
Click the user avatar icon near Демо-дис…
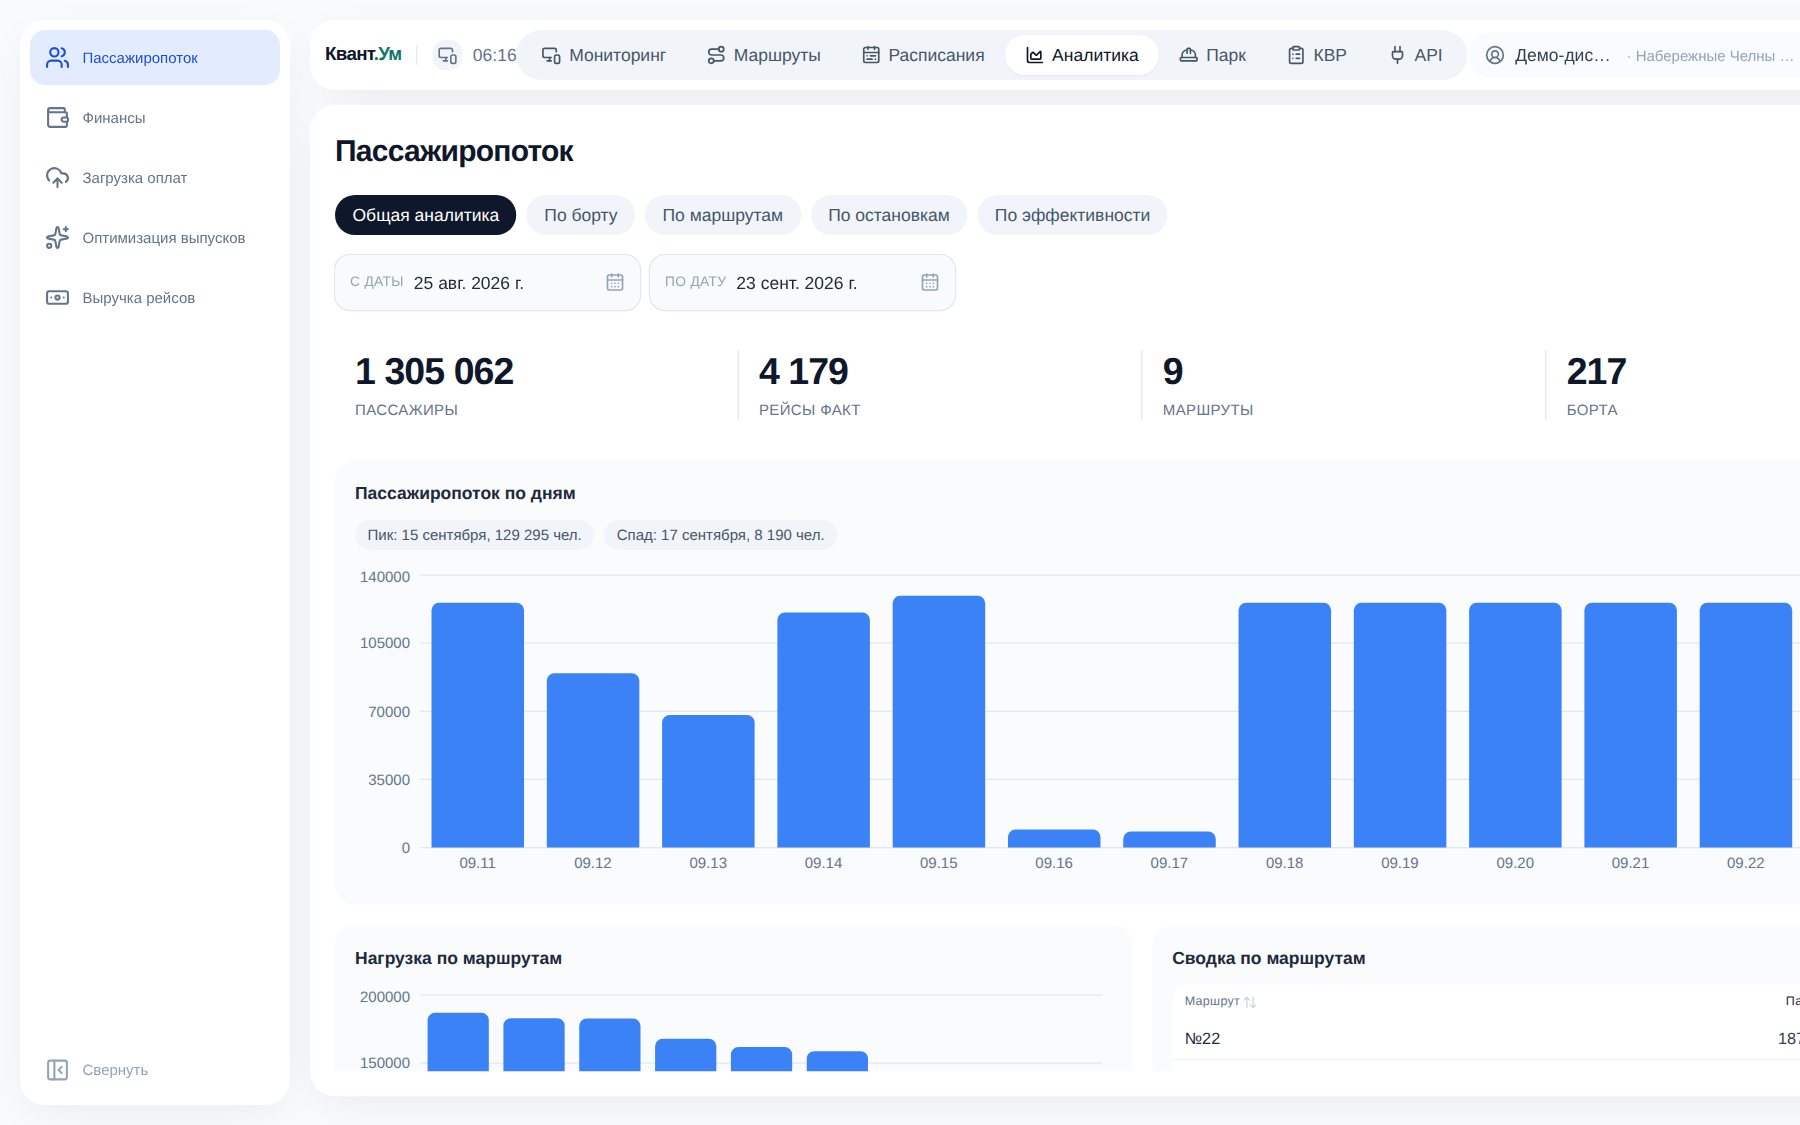point(1495,55)
